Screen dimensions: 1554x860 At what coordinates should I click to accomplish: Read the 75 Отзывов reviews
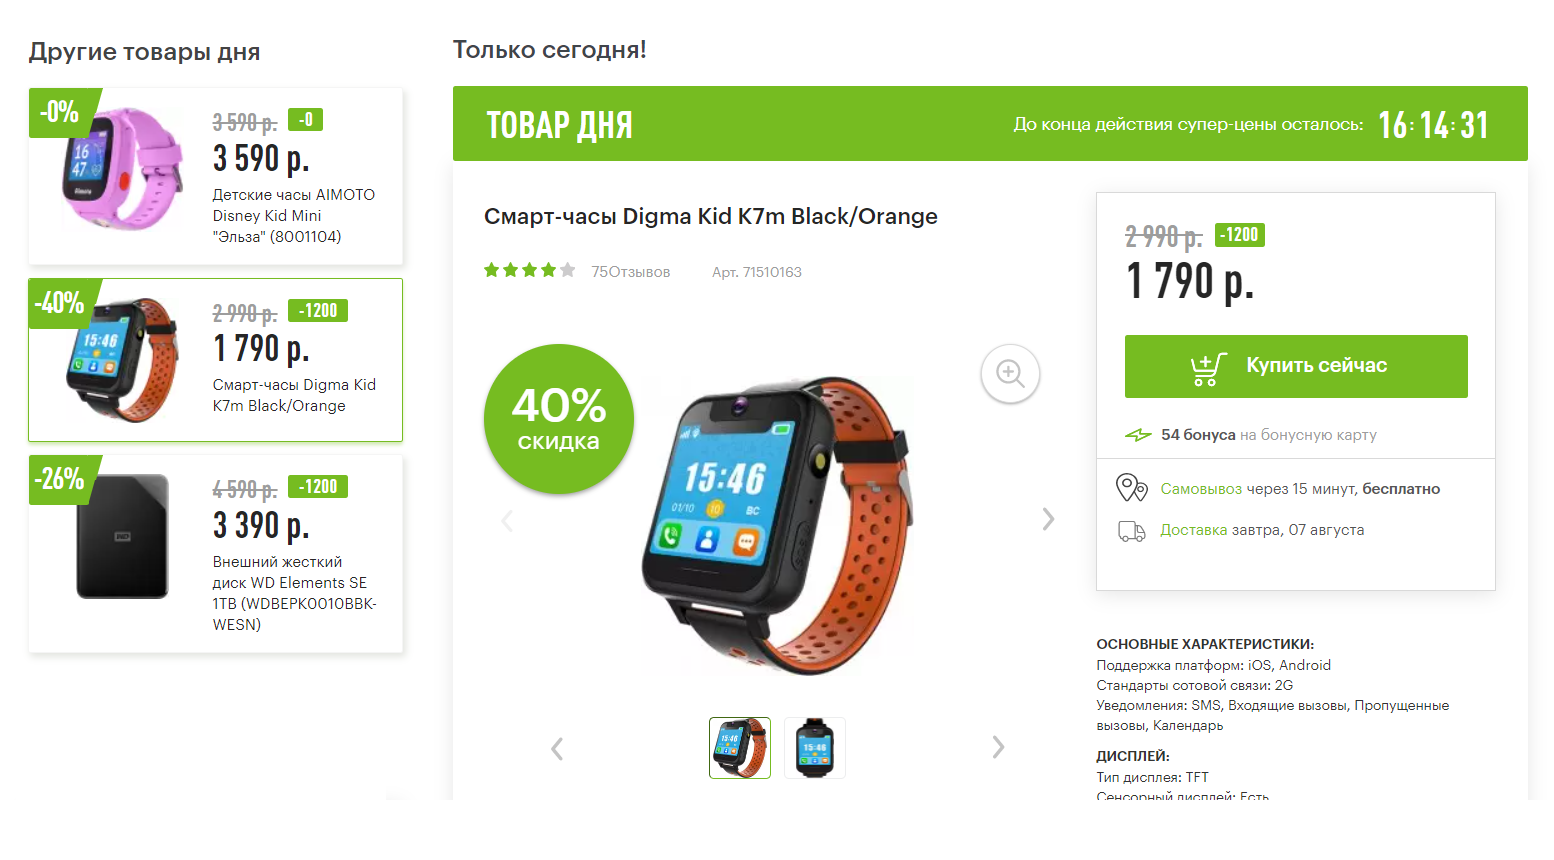(x=630, y=272)
